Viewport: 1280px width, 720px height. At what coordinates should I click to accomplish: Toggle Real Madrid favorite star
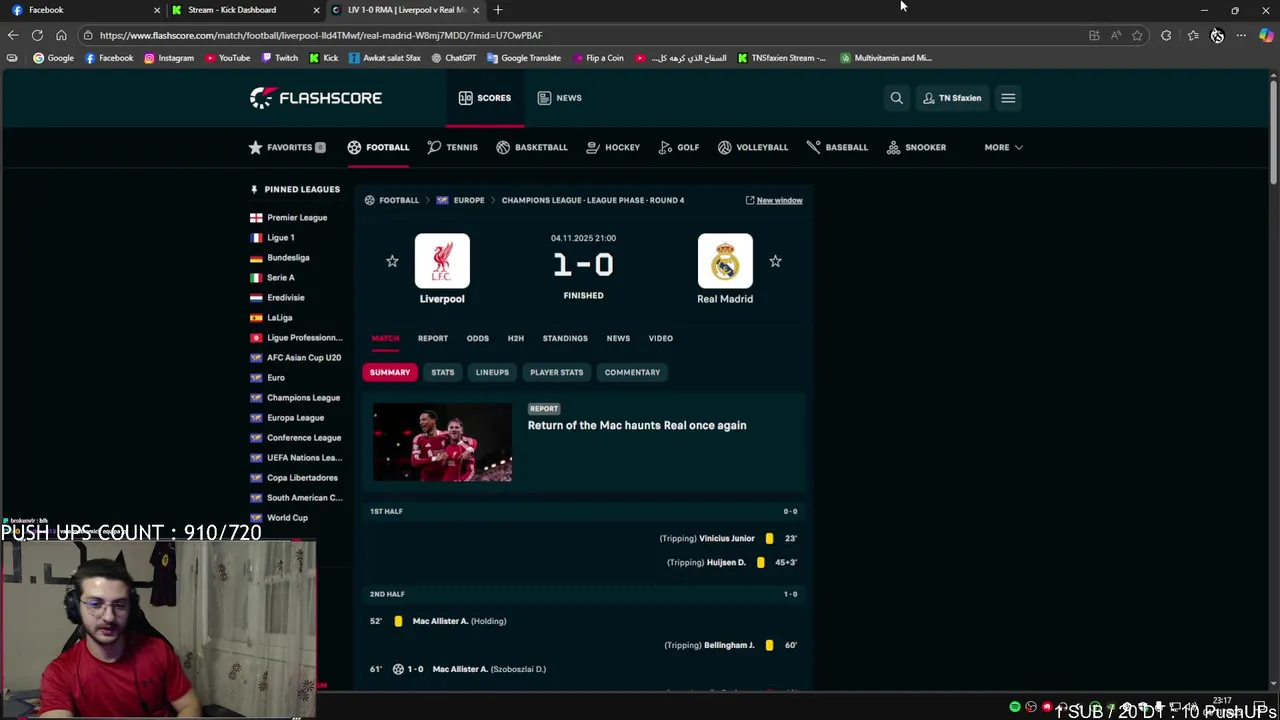[x=775, y=261]
